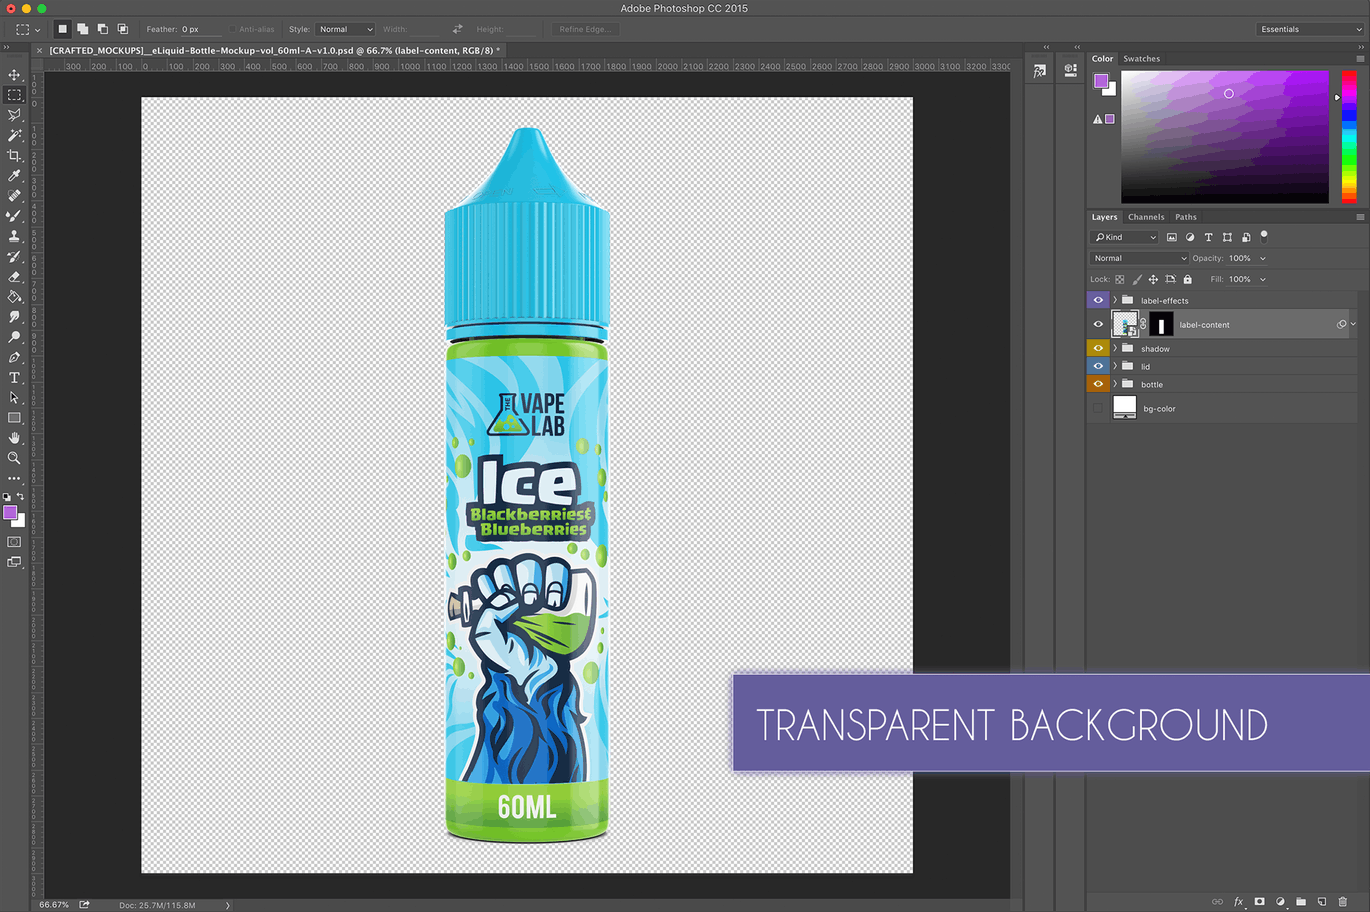Select the Crop tool

pyautogui.click(x=14, y=155)
